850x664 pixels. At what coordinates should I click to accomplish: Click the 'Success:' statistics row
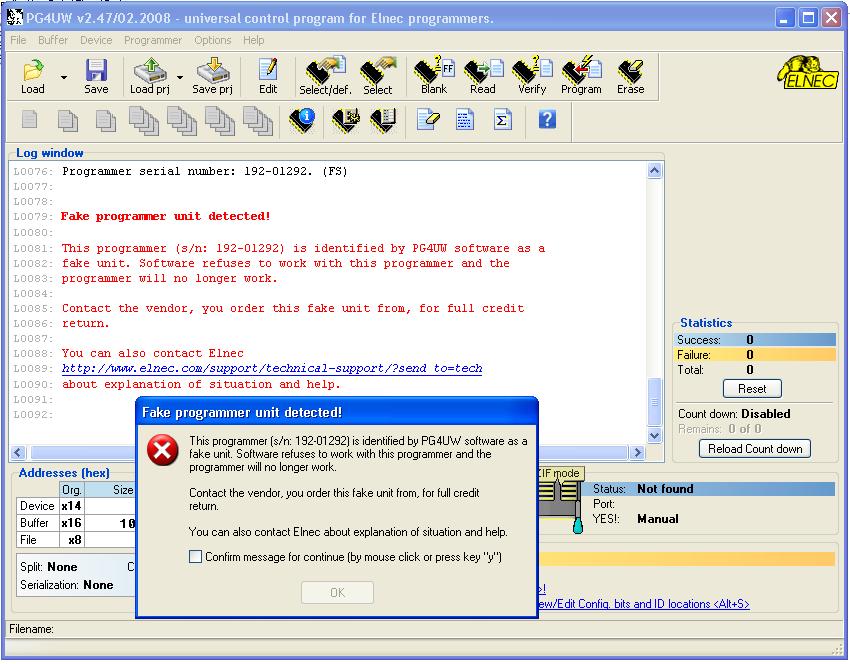tap(756, 340)
